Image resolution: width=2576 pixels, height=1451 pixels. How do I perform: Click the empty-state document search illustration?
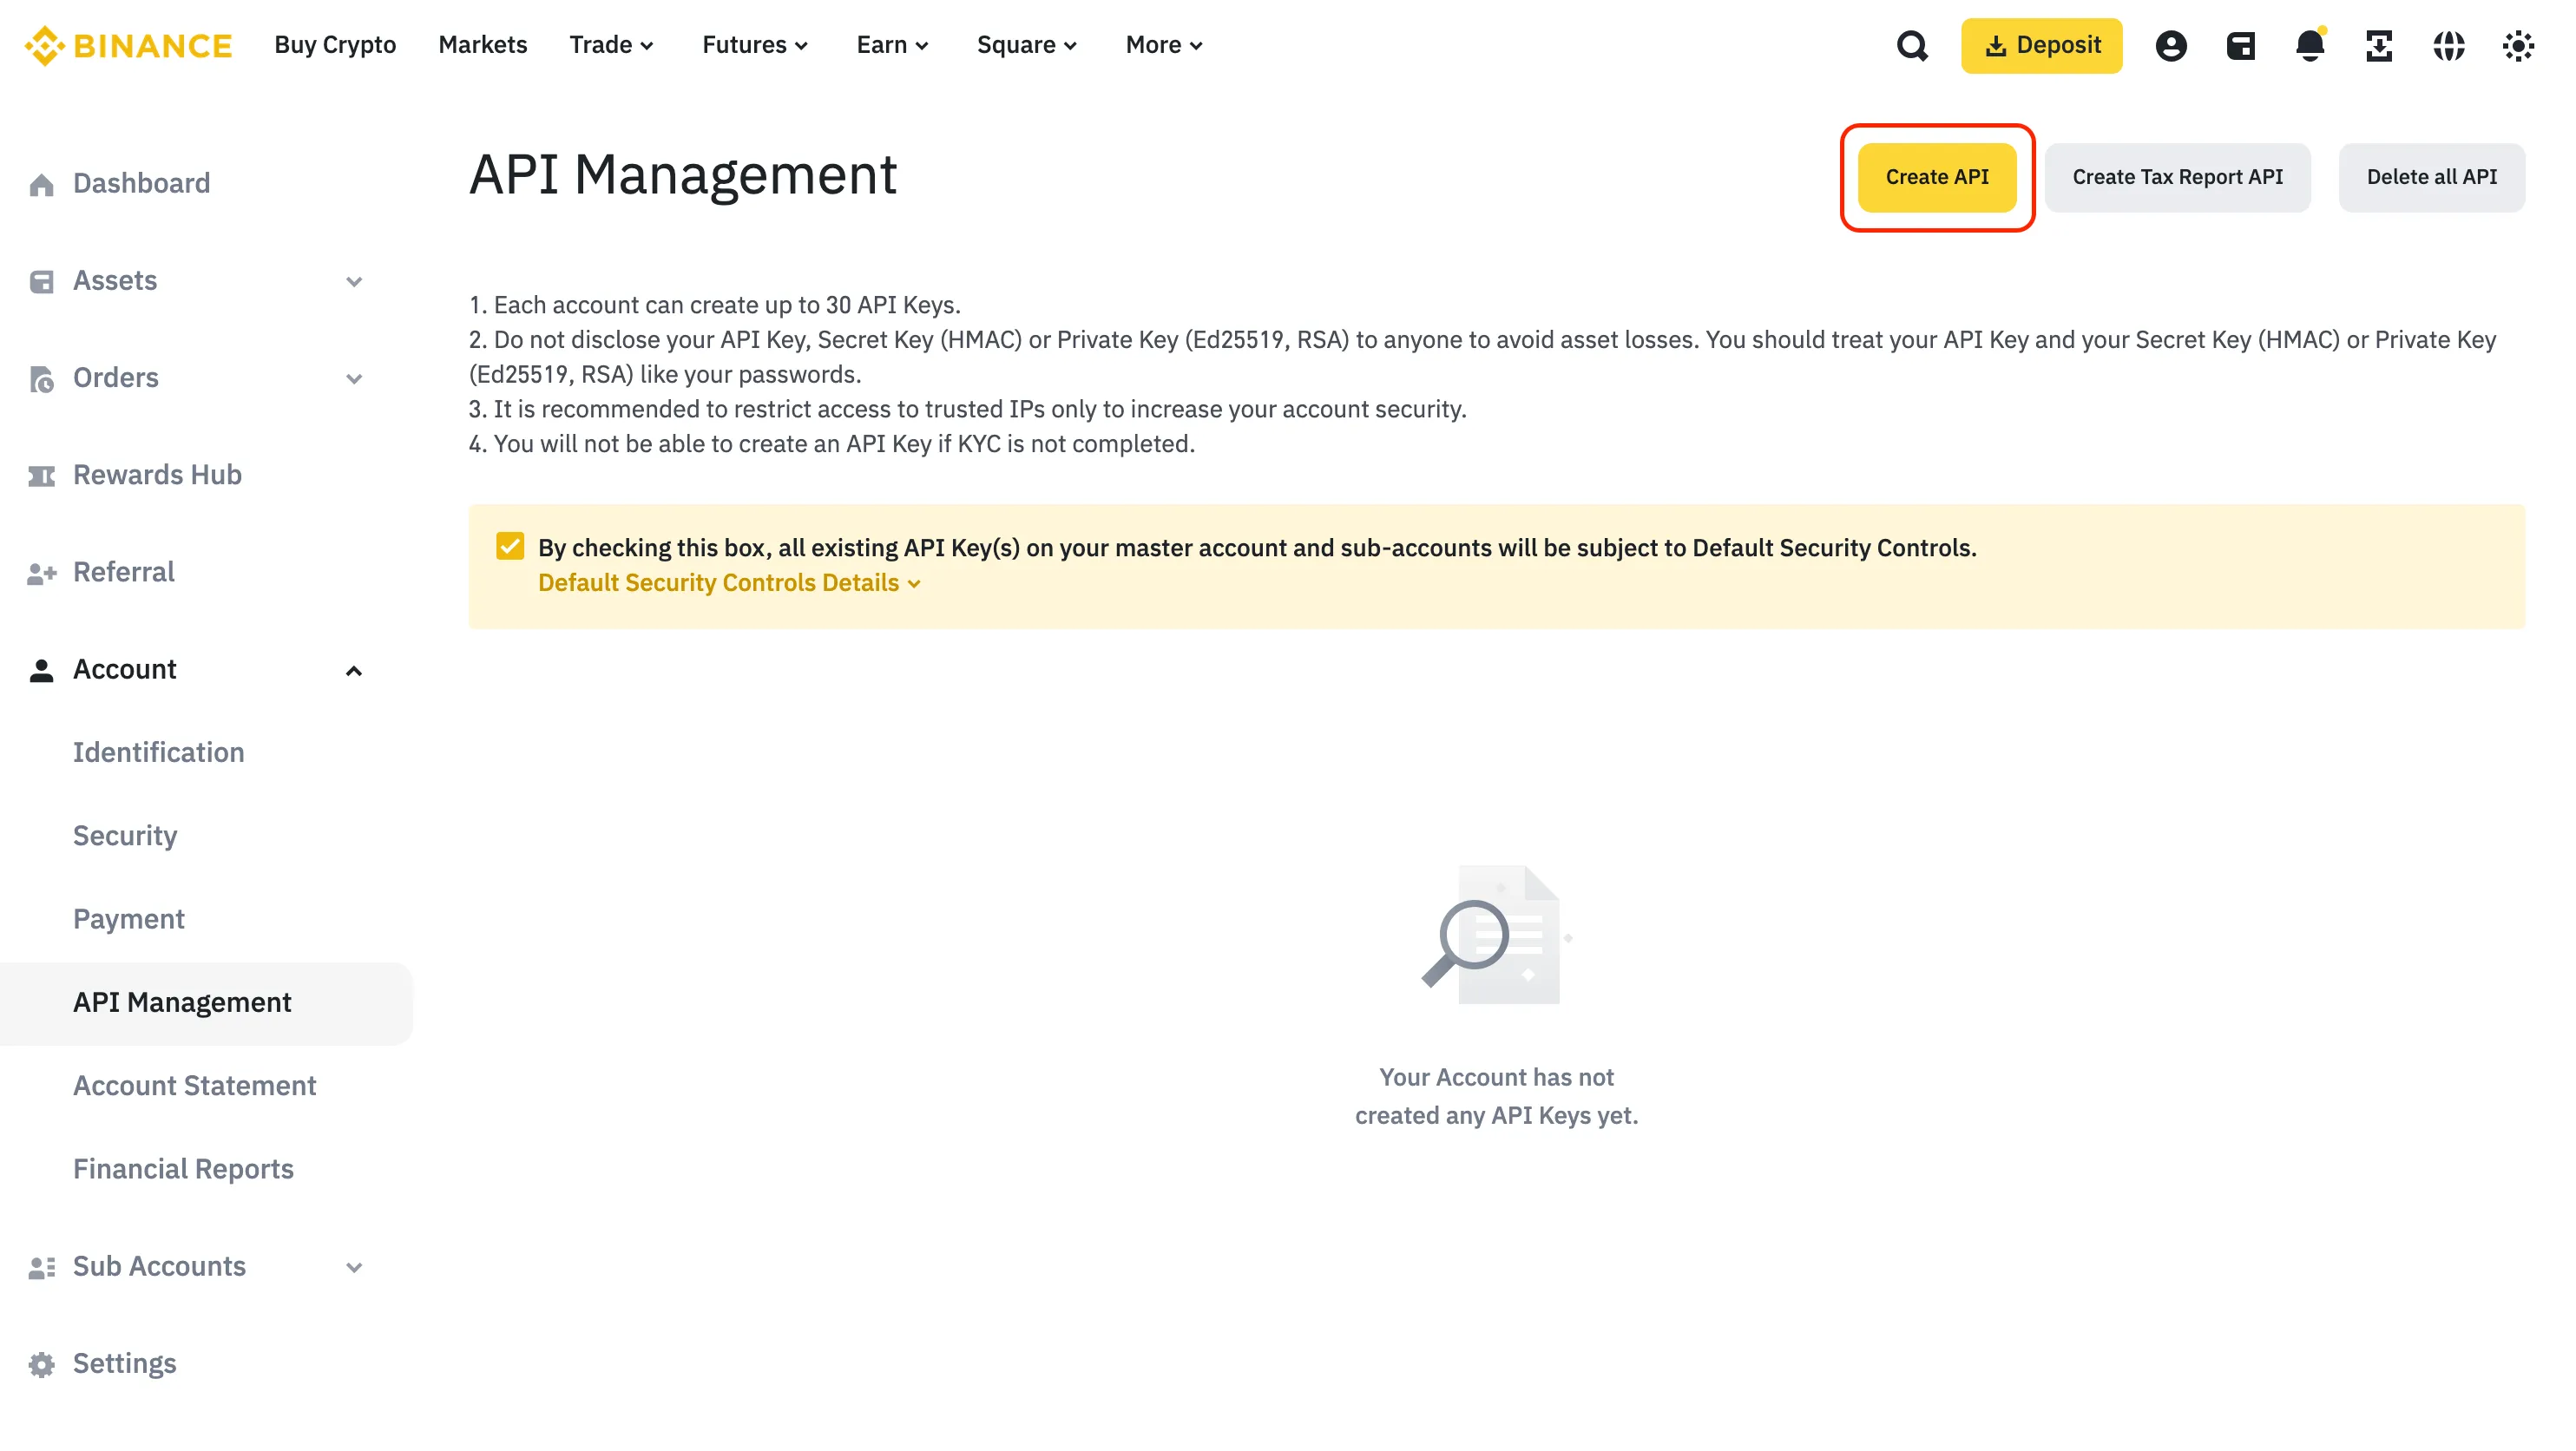(1496, 934)
